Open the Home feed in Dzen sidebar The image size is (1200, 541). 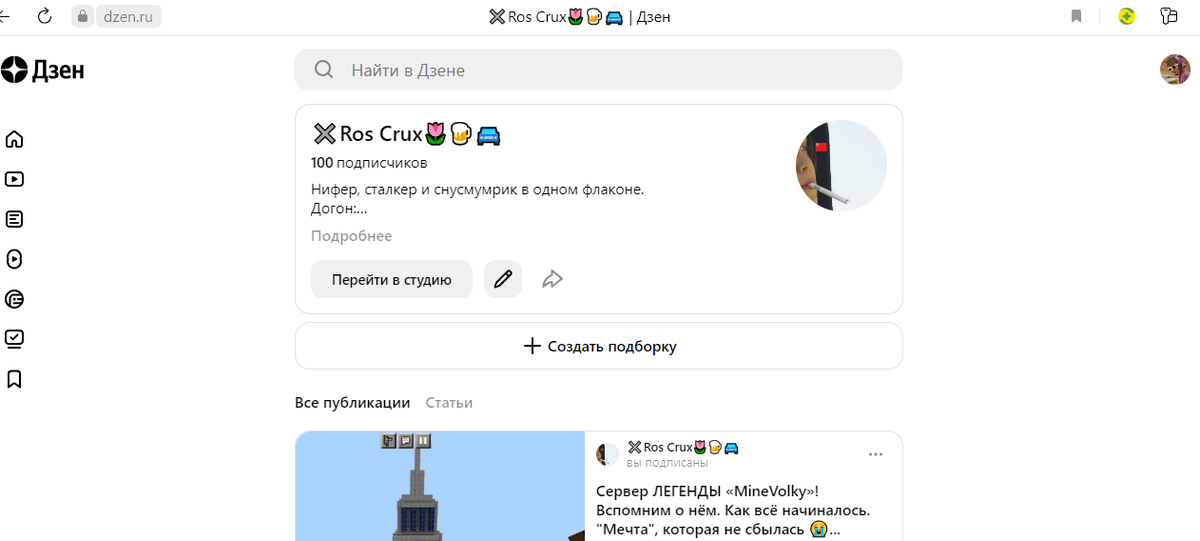pyautogui.click(x=14, y=139)
